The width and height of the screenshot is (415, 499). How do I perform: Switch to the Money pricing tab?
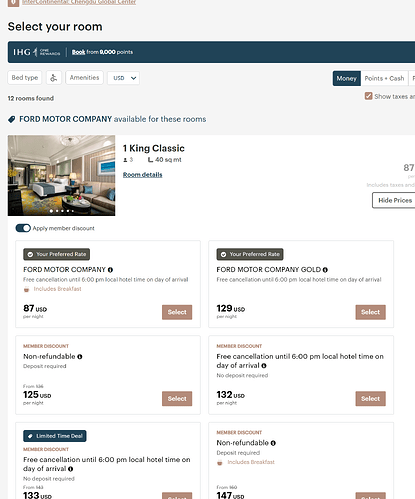[x=346, y=78]
